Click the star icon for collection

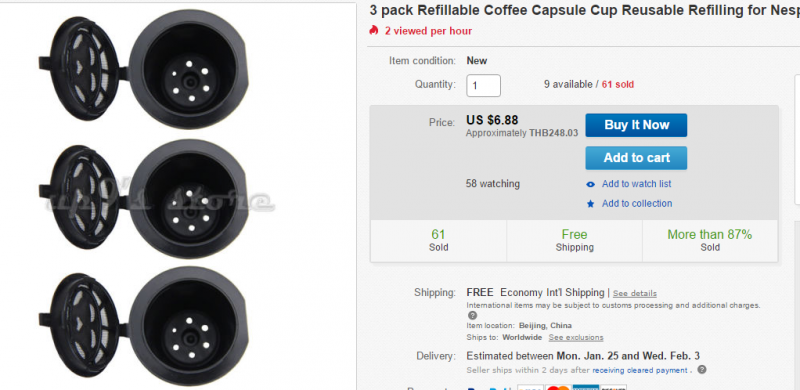coord(590,204)
